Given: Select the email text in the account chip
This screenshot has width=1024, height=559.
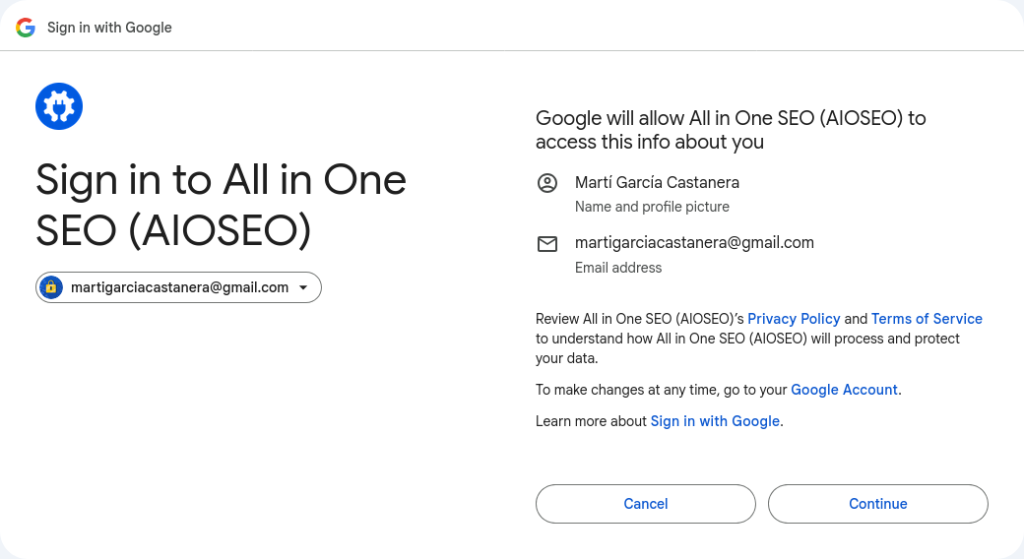Looking at the screenshot, I should tap(179, 288).
